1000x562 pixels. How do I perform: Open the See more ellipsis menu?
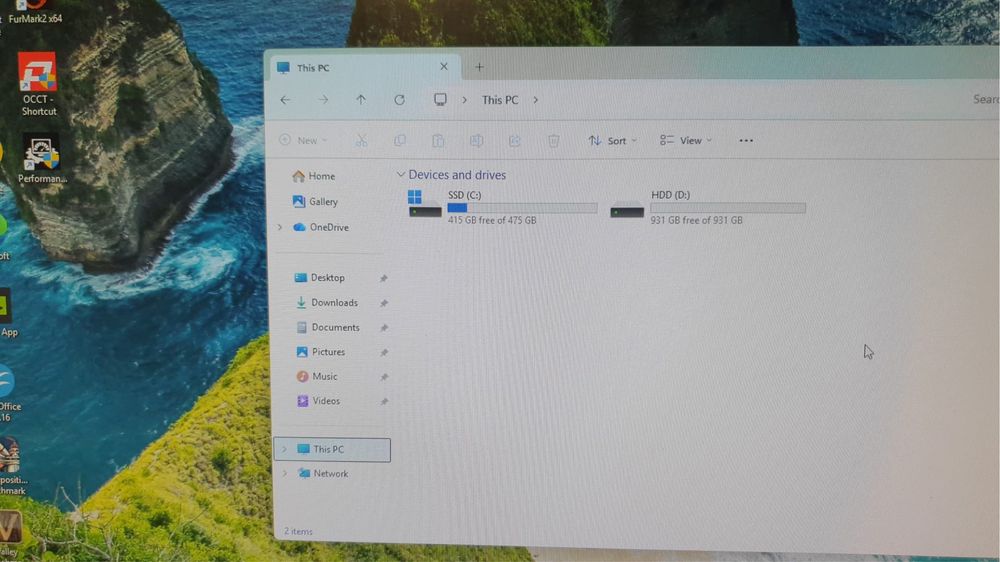tap(746, 140)
